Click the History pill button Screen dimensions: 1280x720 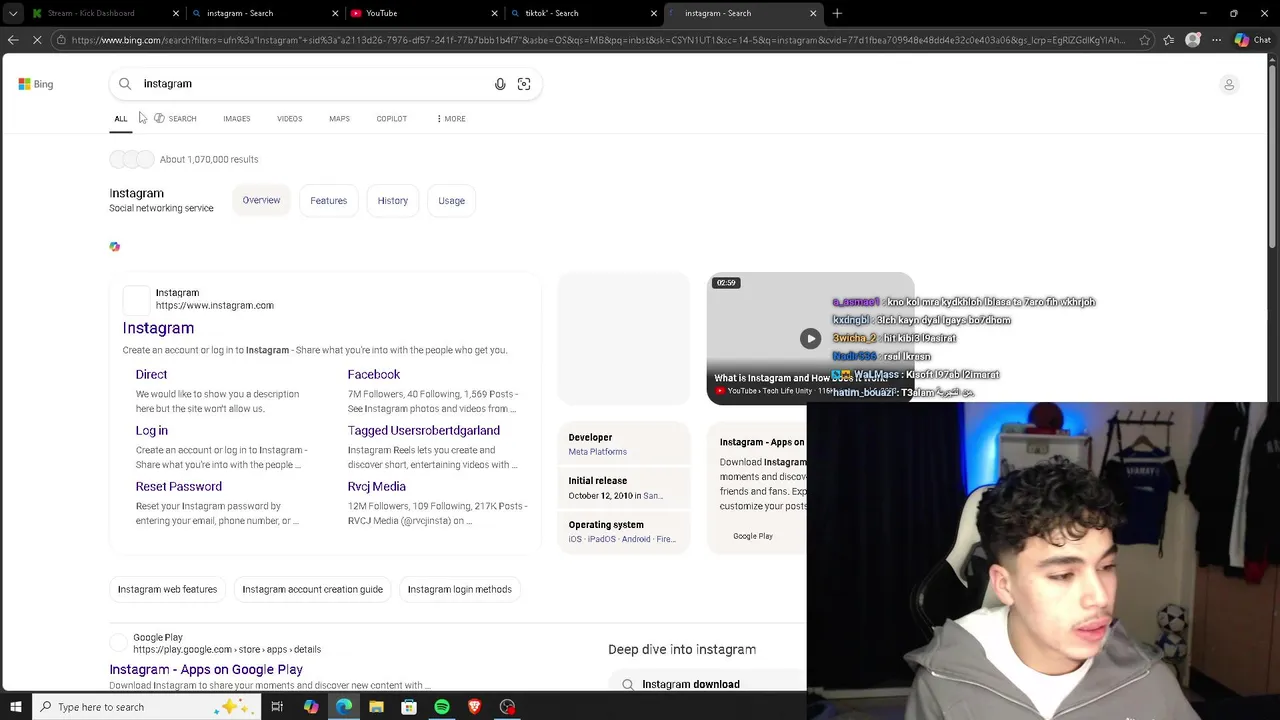(x=392, y=201)
